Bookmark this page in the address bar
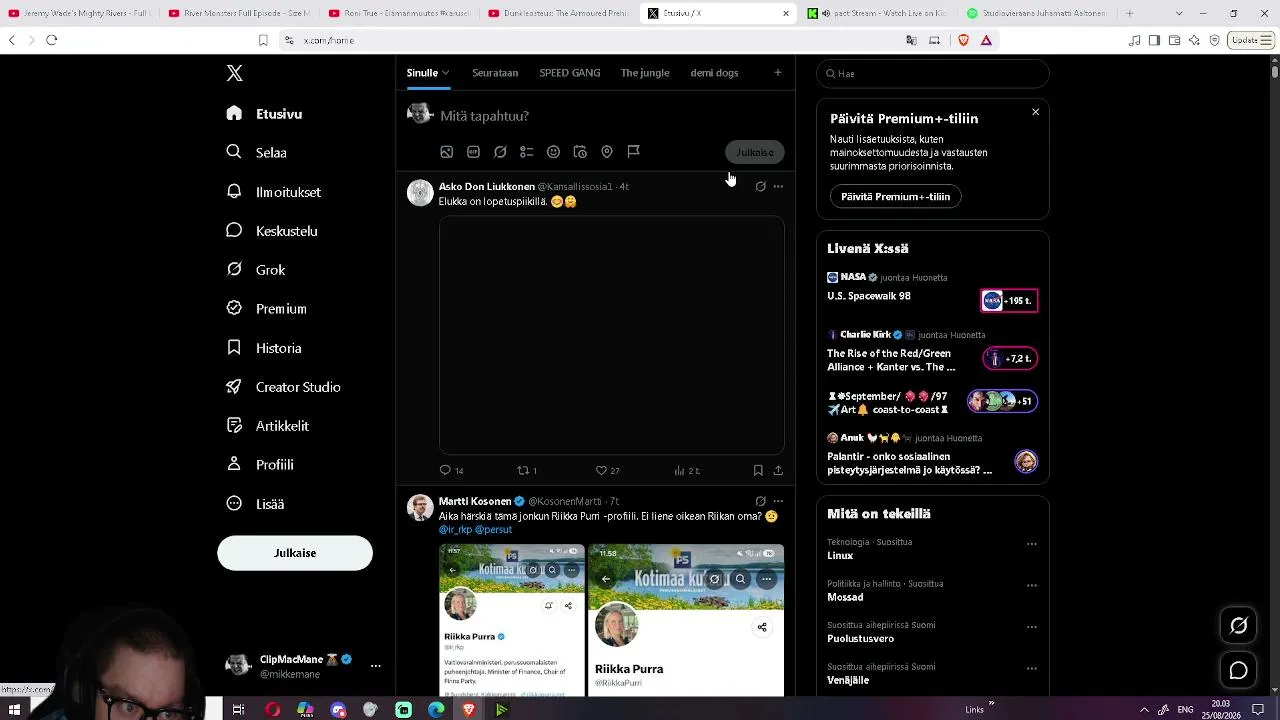Screen dimensions: 1280x720 pos(263,40)
